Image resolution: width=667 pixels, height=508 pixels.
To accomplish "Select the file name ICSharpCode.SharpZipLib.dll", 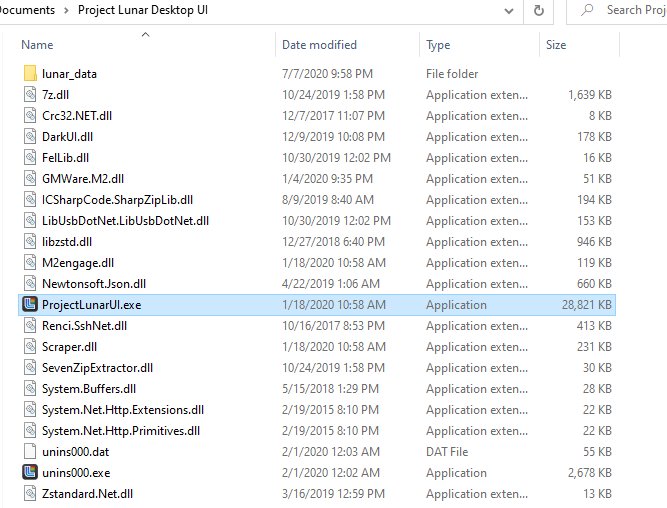I will (117, 200).
